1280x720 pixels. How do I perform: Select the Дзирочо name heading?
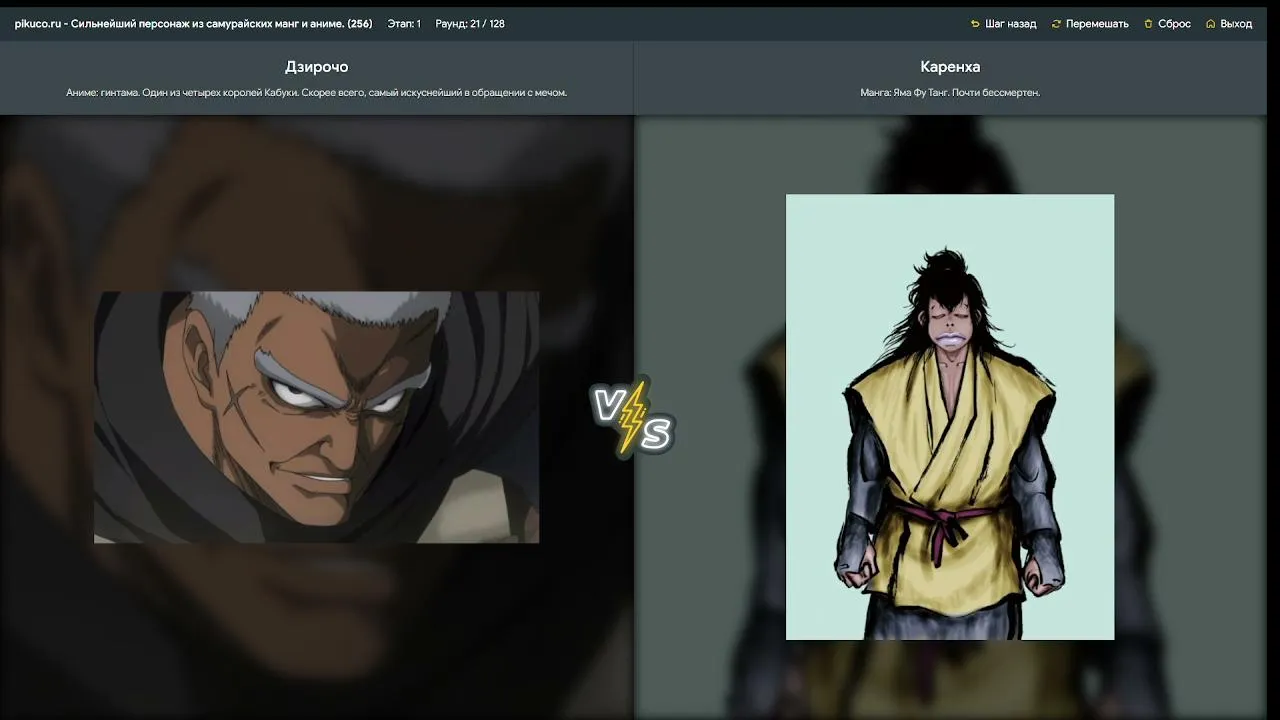(317, 67)
